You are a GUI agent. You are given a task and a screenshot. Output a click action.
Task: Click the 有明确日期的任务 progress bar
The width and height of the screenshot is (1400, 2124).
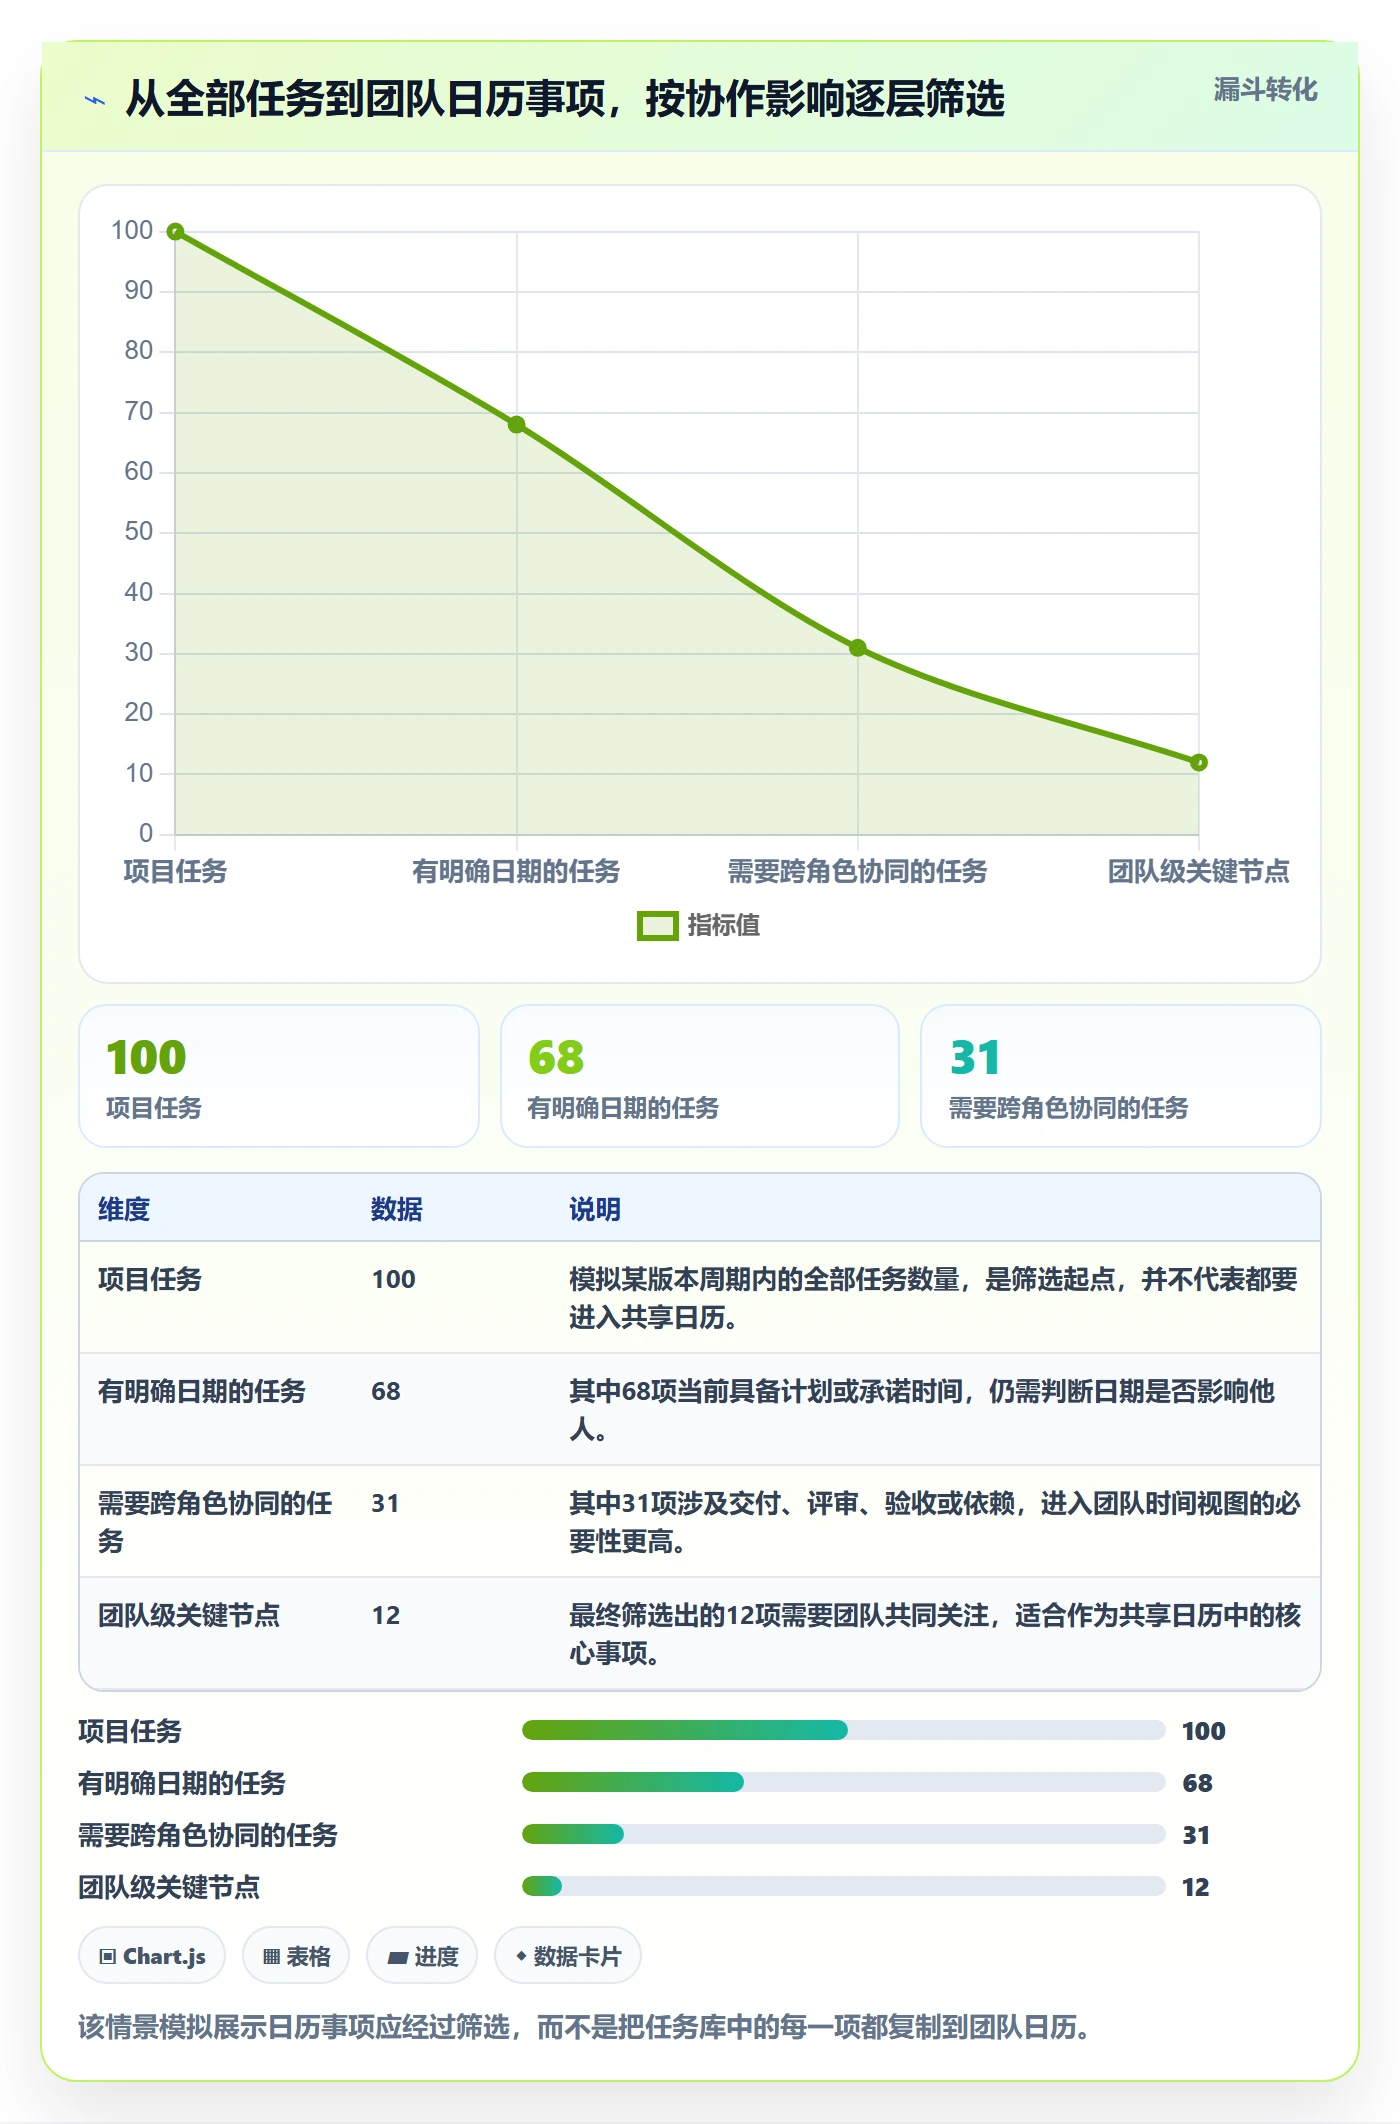843,1782
